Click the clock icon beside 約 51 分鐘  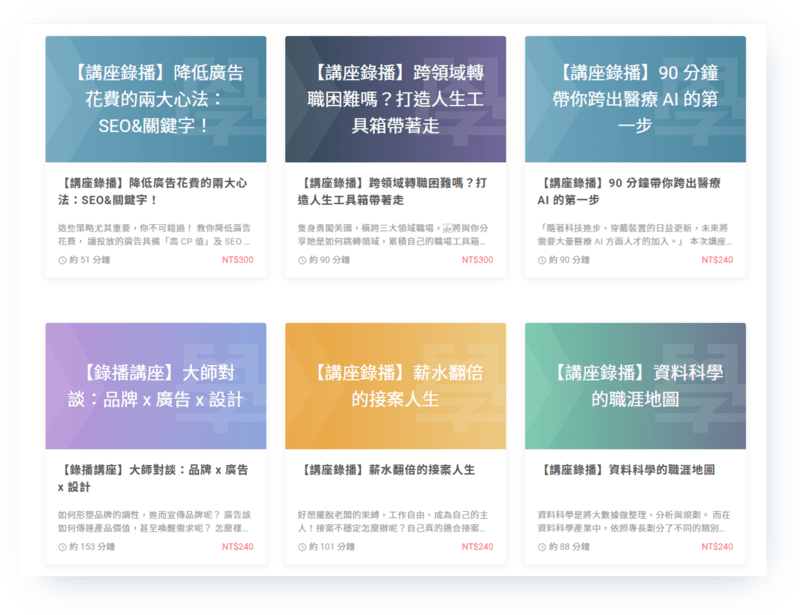(x=63, y=260)
